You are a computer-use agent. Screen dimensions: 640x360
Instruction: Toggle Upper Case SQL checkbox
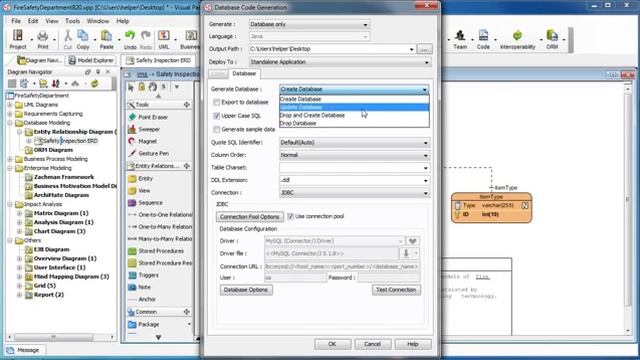[x=217, y=116]
